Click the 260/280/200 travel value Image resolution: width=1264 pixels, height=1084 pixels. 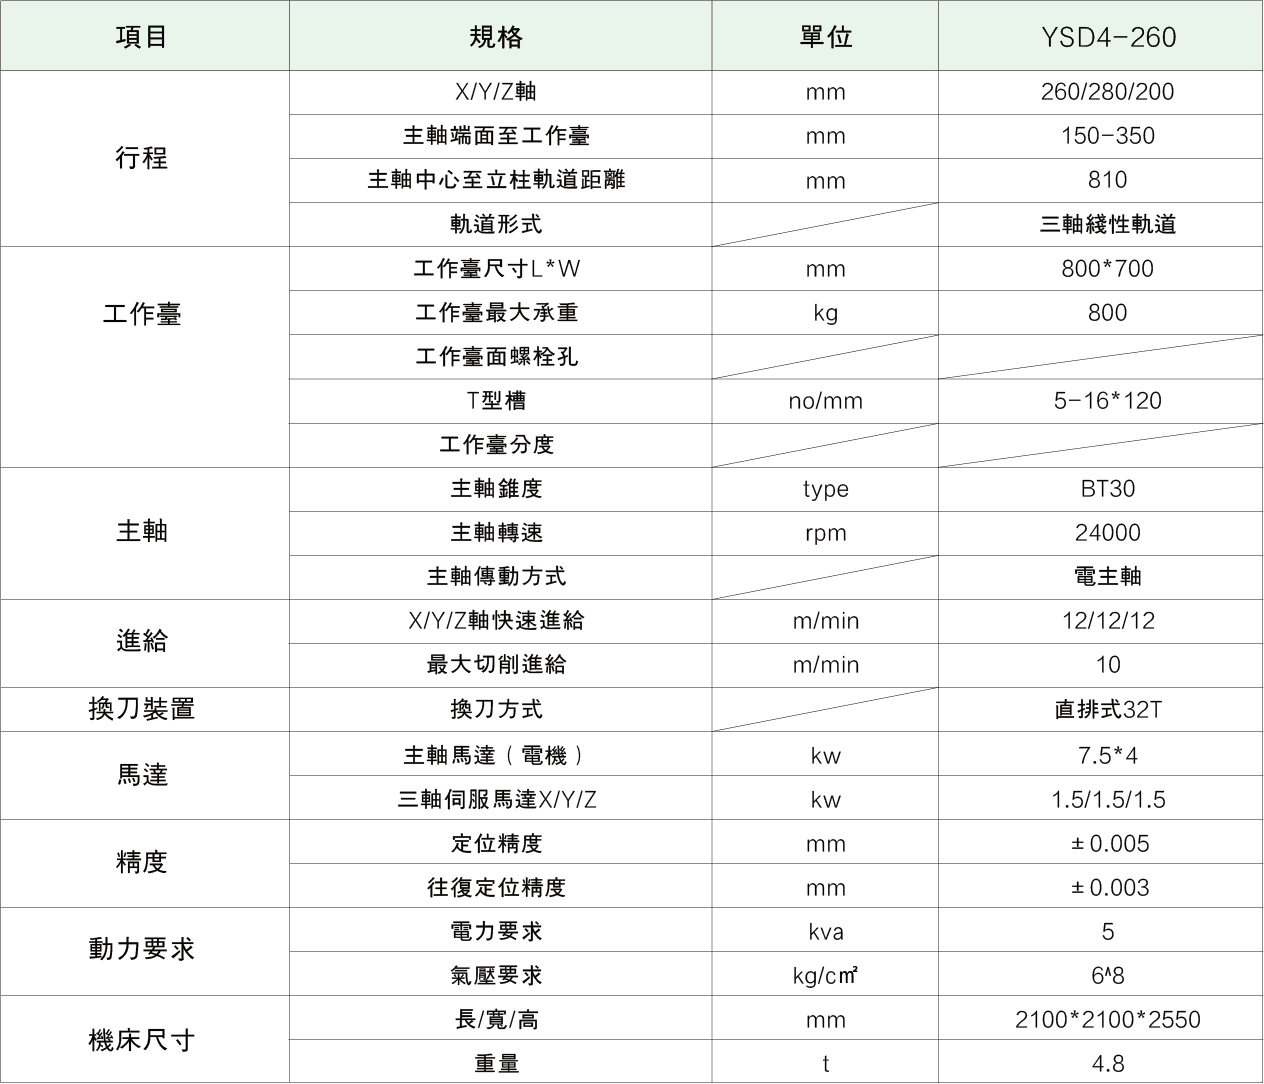tap(1107, 92)
